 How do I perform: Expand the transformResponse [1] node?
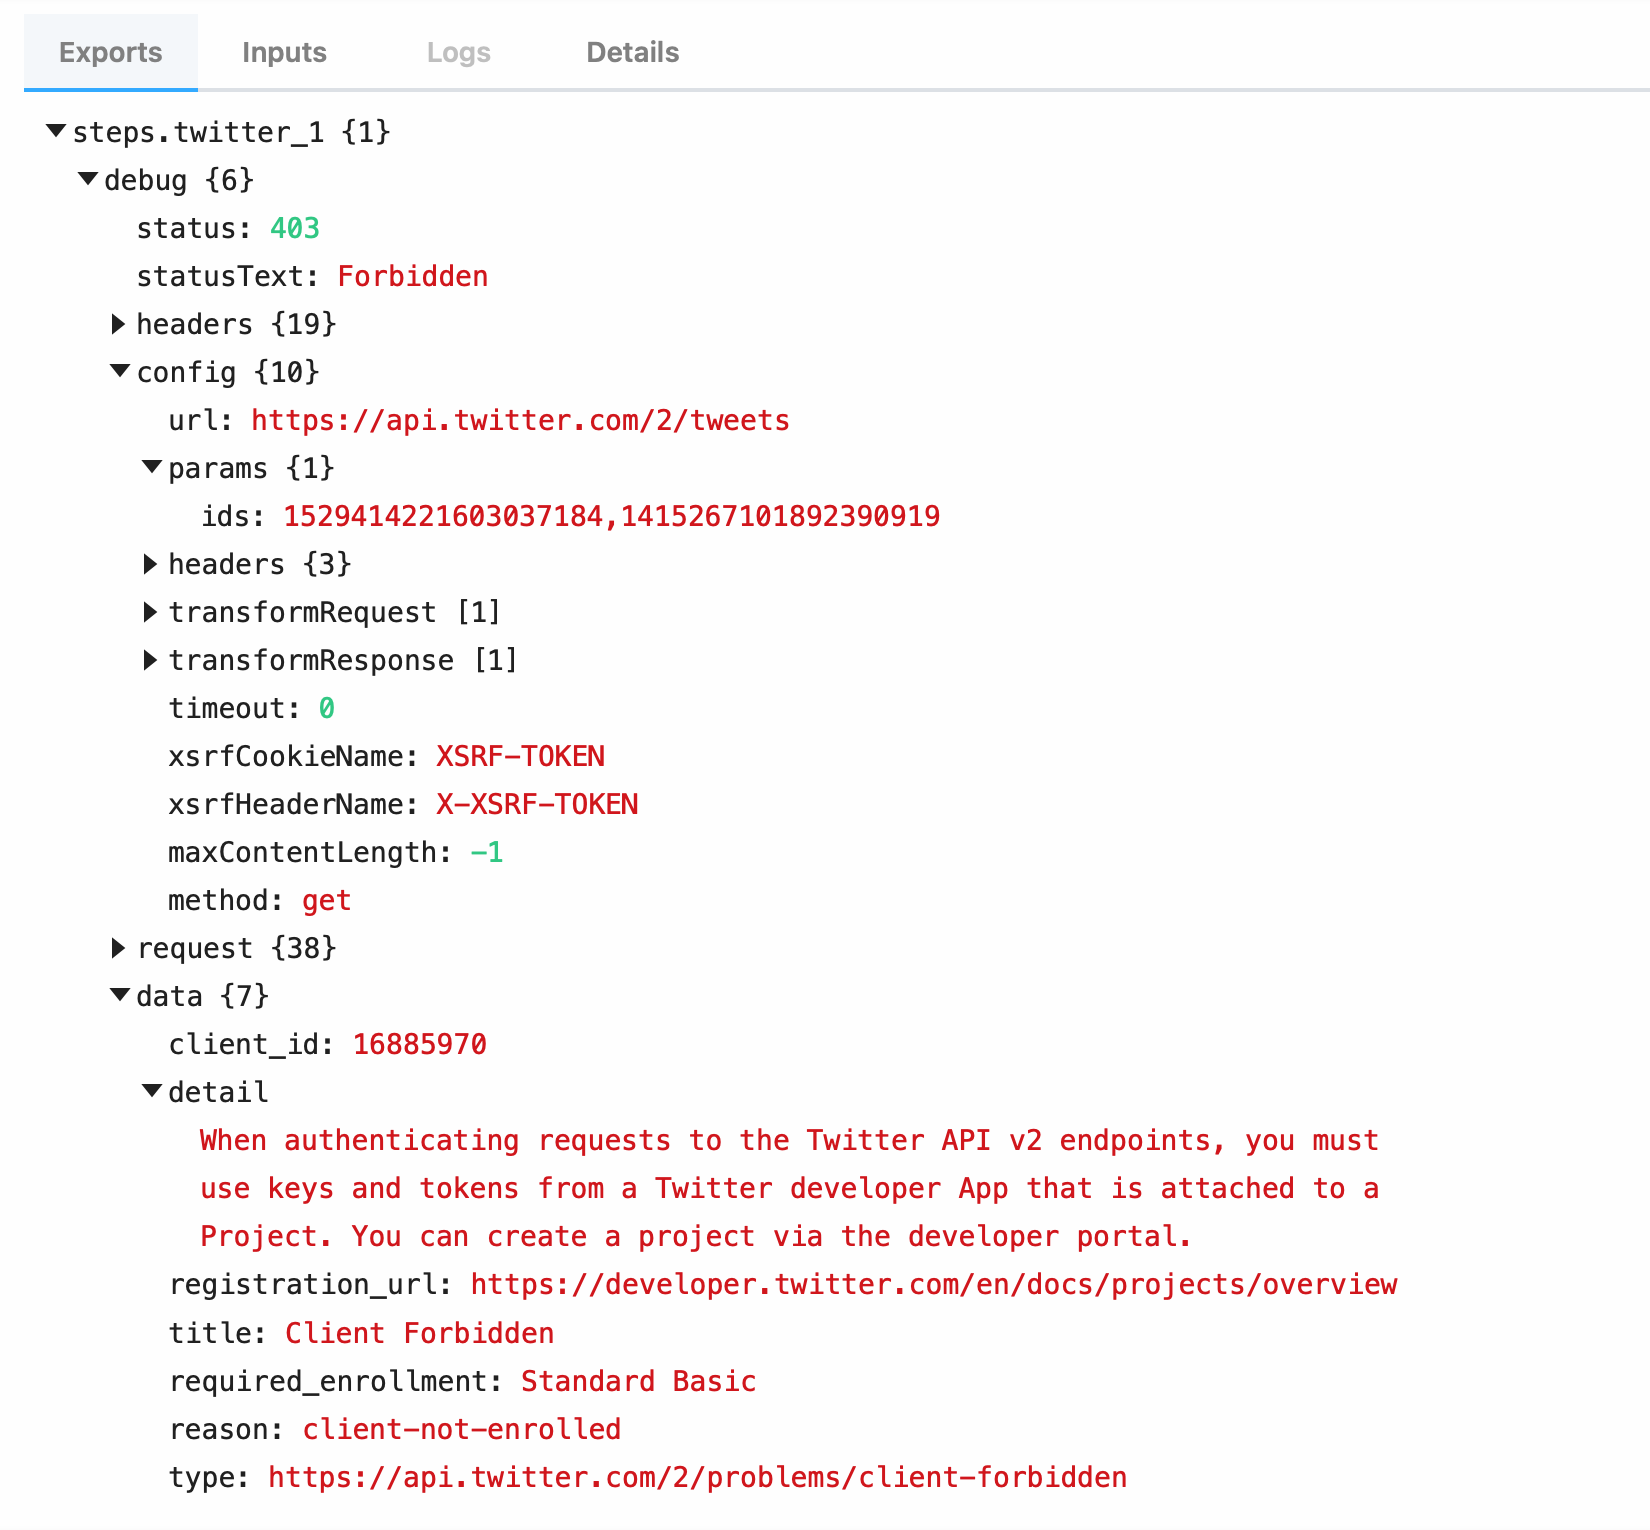point(150,659)
